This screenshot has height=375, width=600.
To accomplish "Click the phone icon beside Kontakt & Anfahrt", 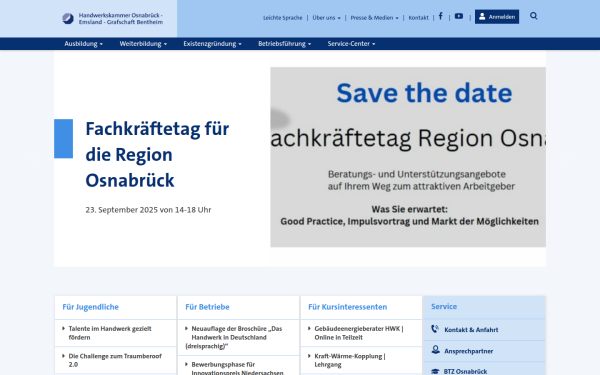I will [435, 329].
